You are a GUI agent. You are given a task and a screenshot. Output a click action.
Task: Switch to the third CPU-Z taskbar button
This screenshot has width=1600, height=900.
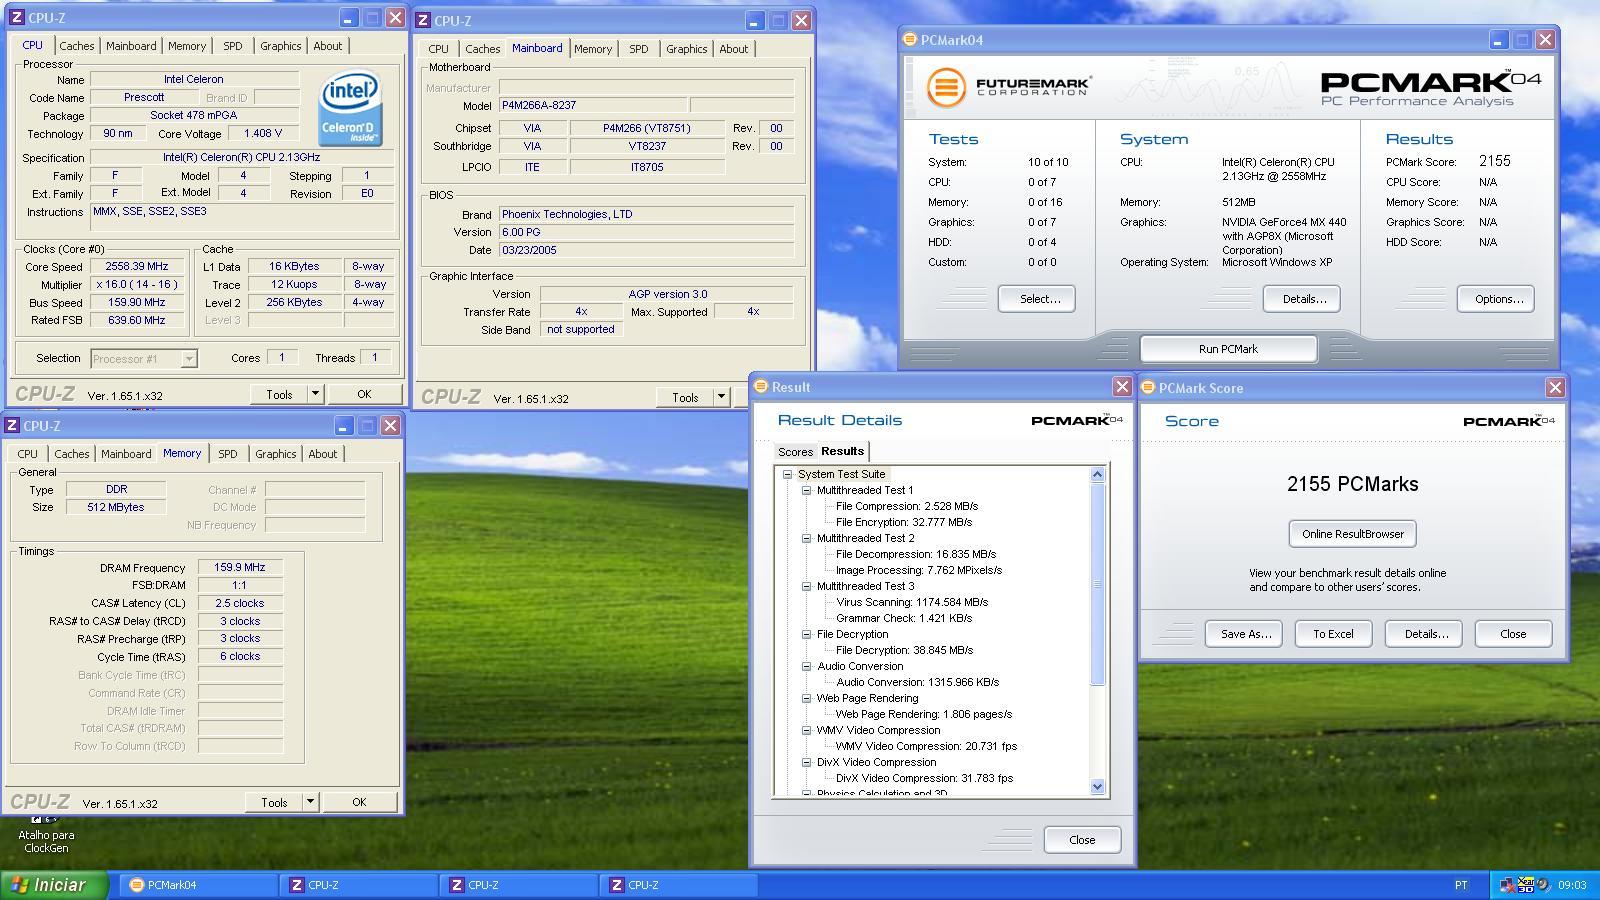679,885
